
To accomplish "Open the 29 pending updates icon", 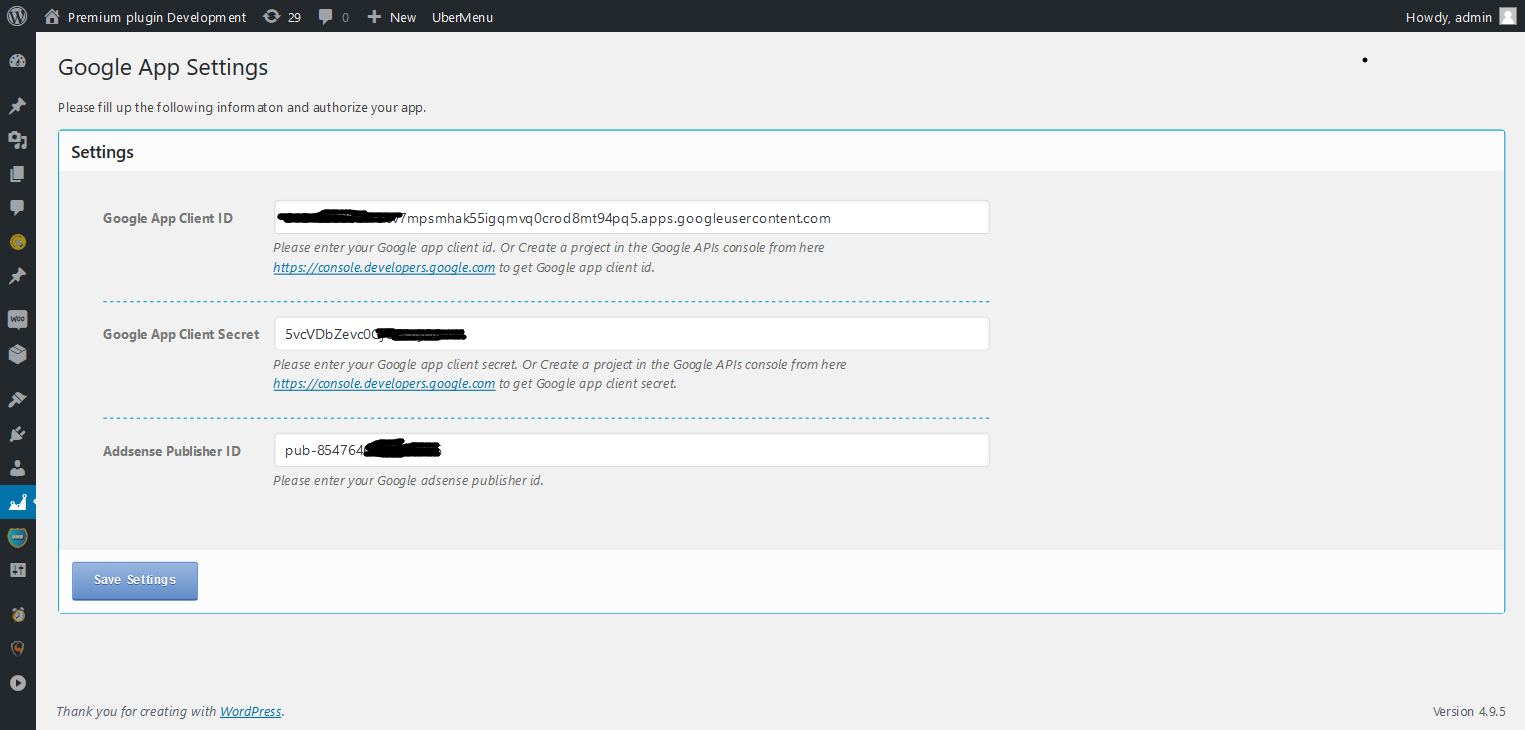I will point(282,16).
